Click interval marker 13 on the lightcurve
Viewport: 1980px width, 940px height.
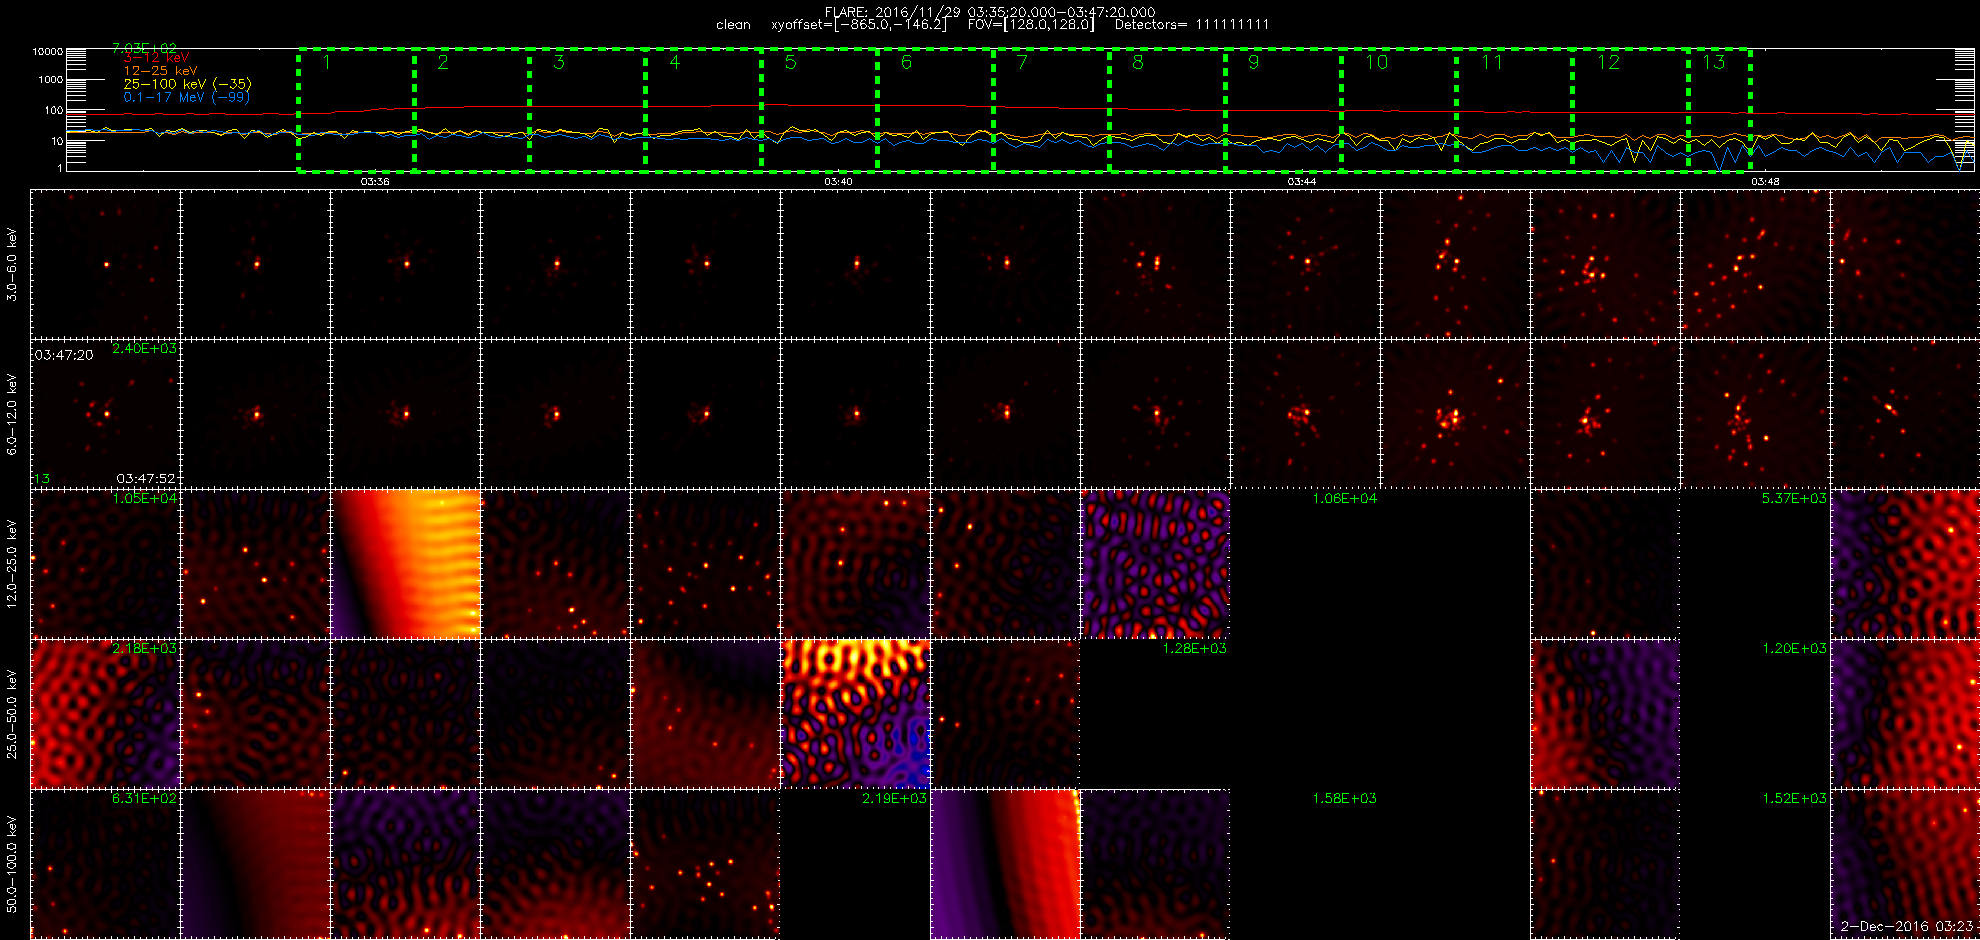(1714, 63)
